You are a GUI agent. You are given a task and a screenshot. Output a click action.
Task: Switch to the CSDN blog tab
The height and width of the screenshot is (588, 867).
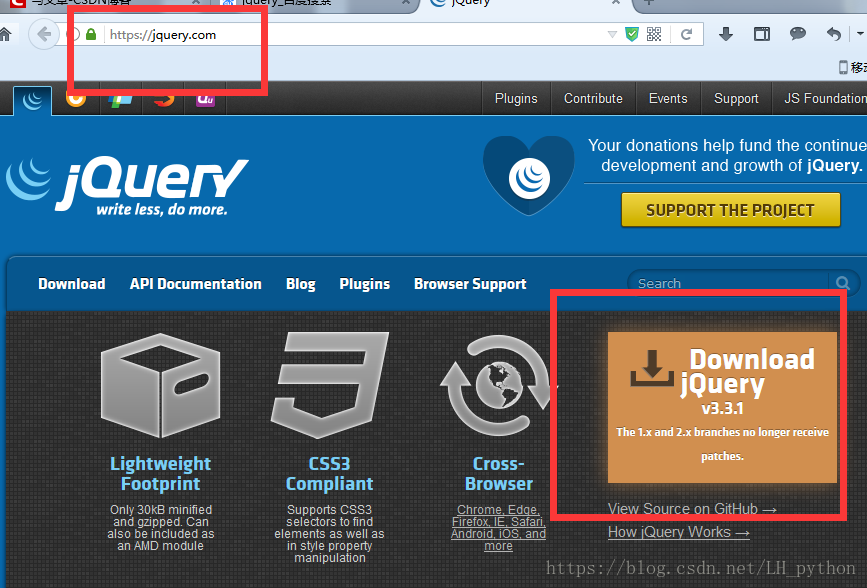click(105, 3)
